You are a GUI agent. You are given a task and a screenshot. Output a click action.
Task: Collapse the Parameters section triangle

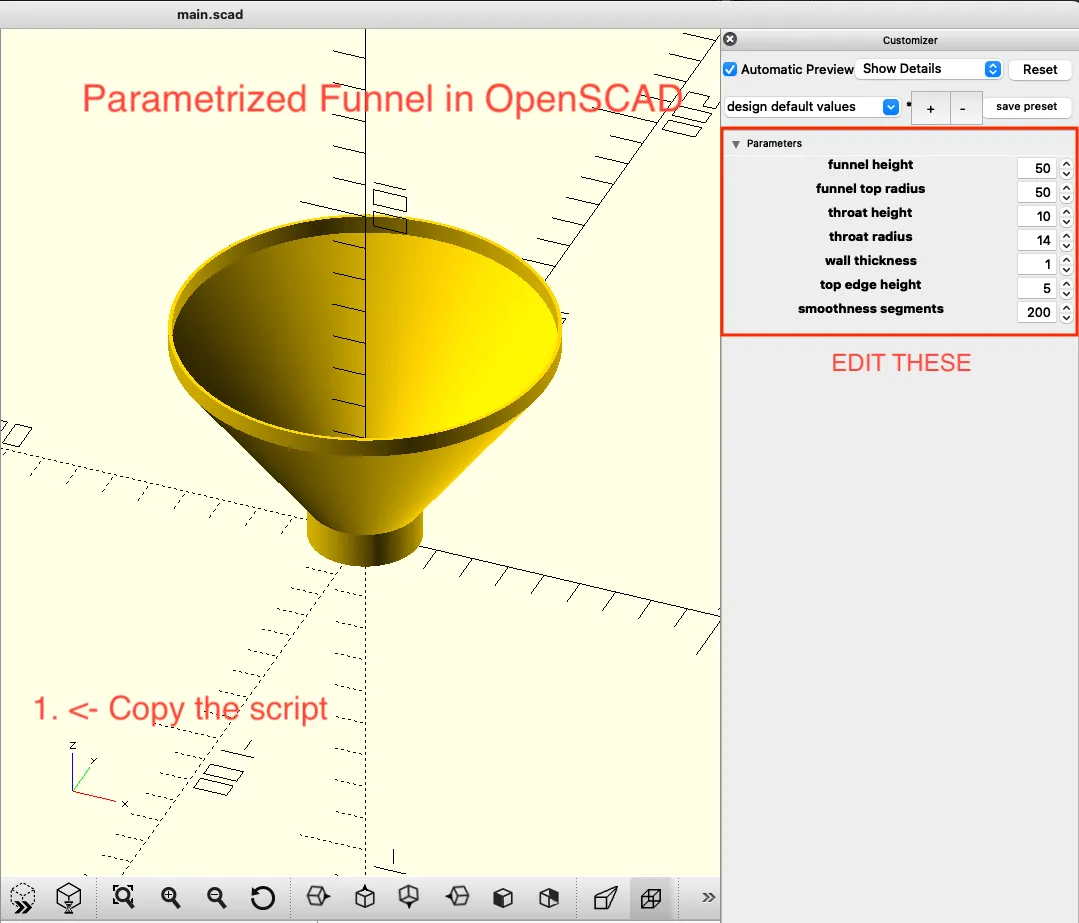point(736,144)
